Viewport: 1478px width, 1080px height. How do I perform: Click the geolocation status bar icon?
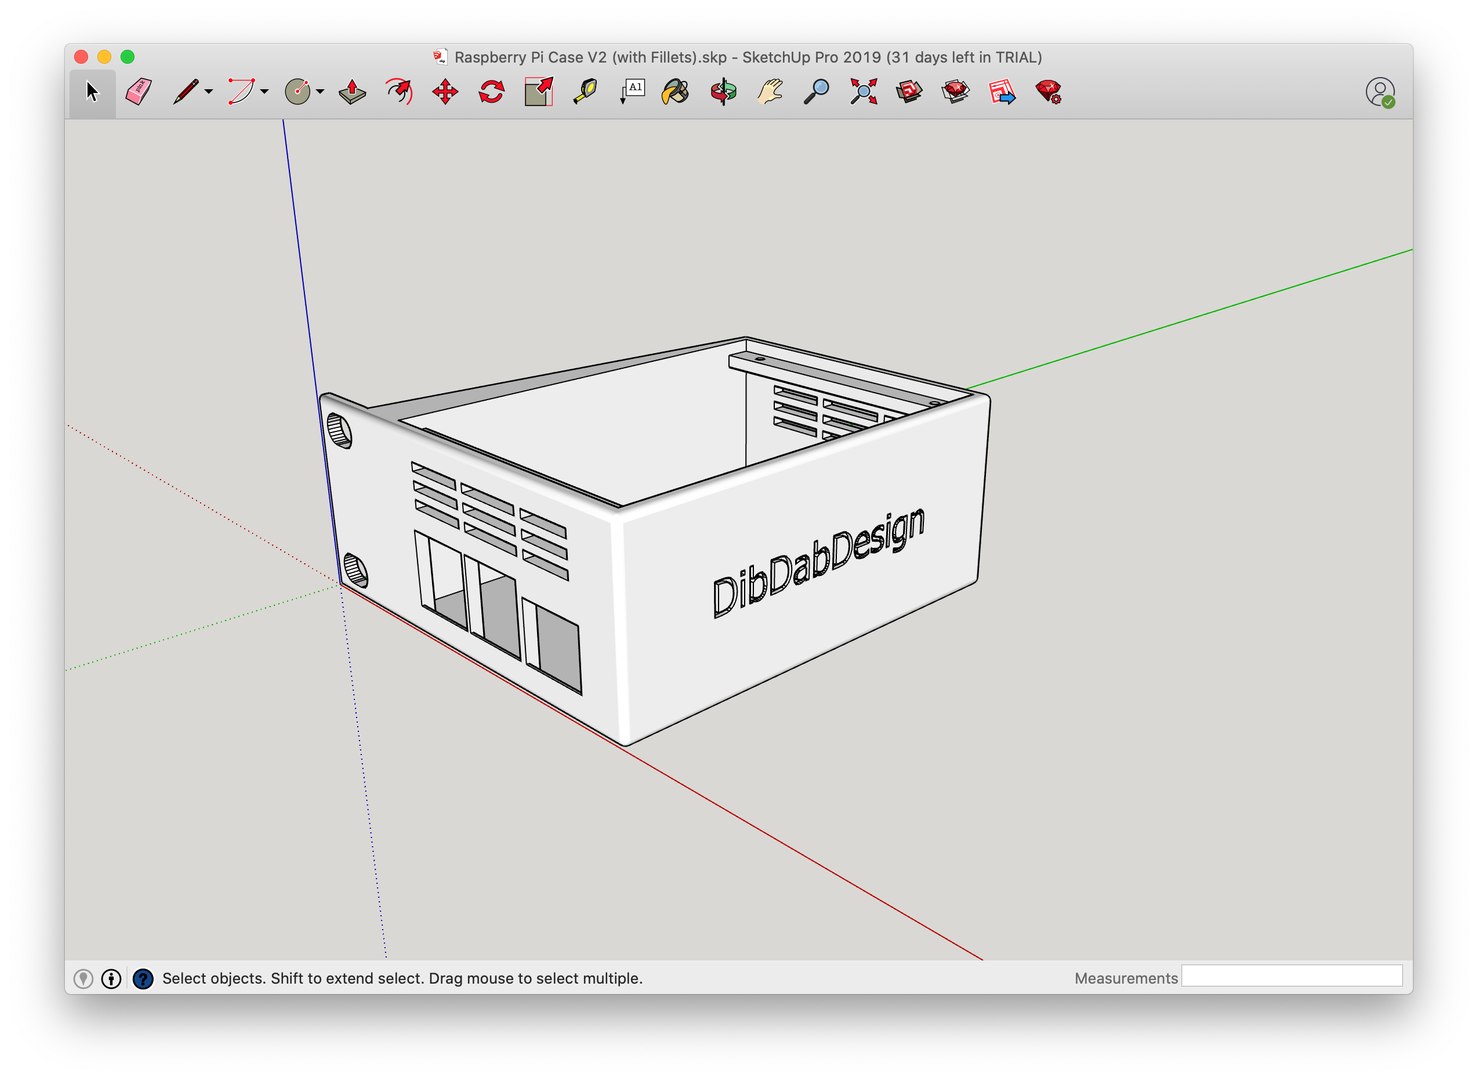[x=84, y=979]
